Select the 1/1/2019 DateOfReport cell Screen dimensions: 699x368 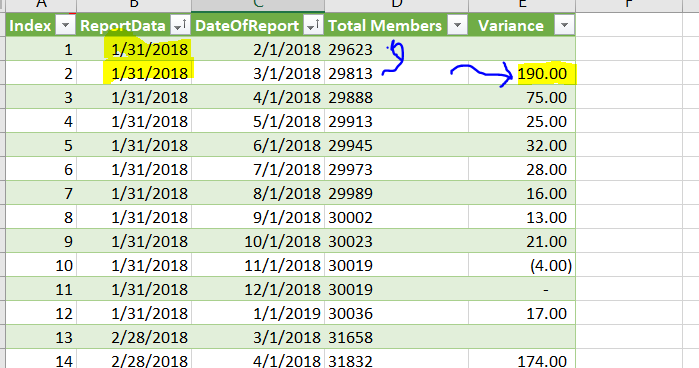[258, 313]
